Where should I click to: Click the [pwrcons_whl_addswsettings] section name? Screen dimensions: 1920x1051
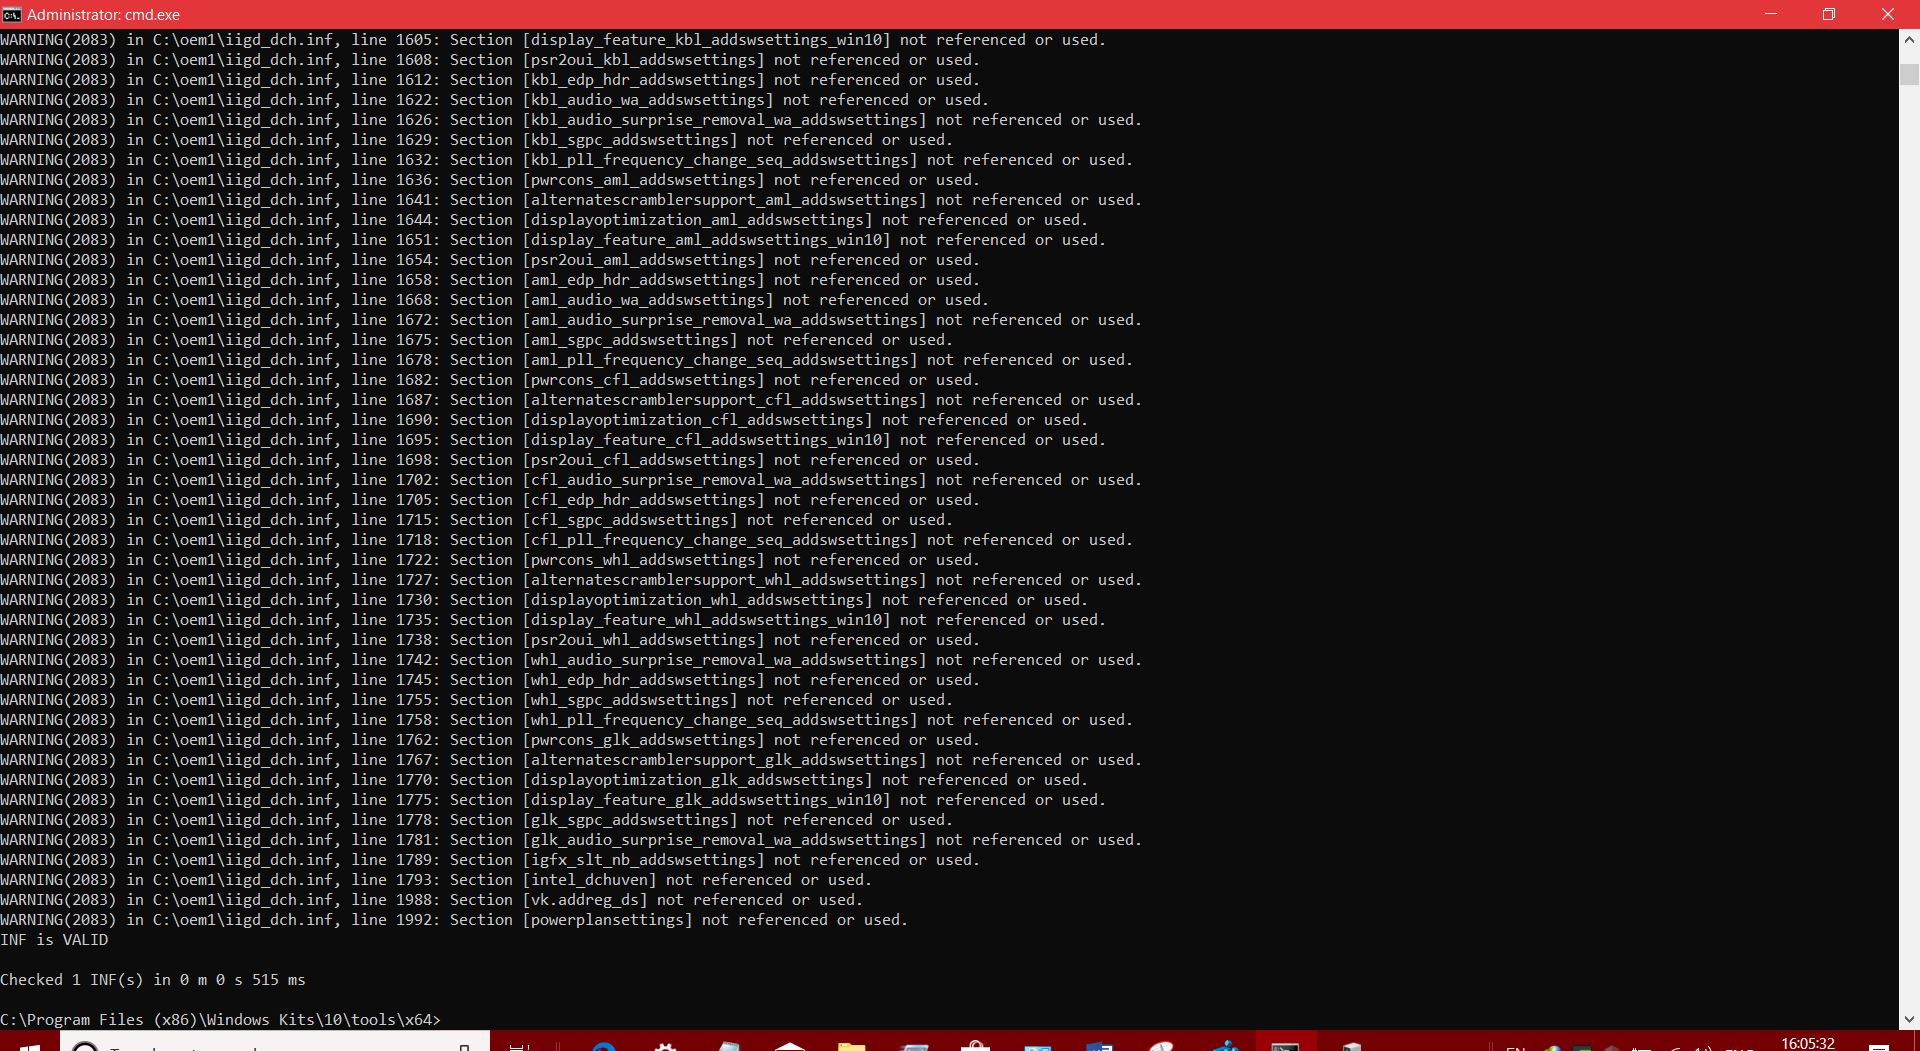(643, 560)
